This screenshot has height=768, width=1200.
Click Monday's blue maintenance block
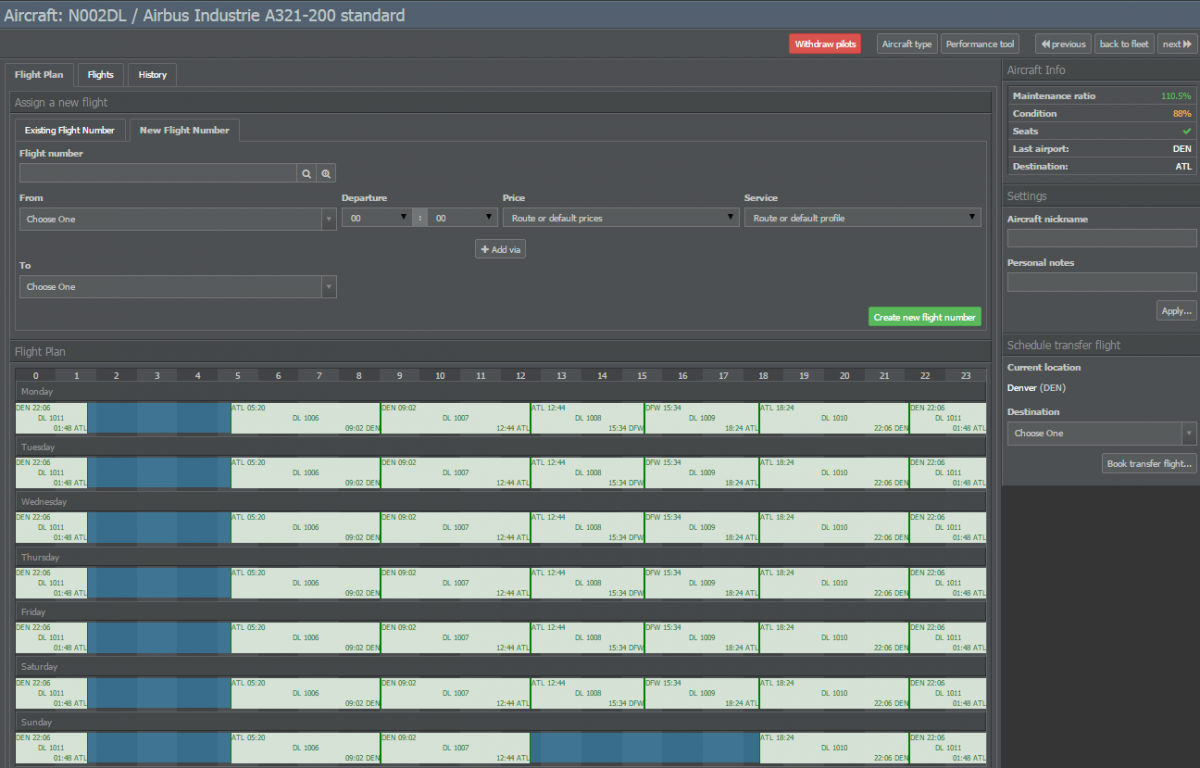159,418
